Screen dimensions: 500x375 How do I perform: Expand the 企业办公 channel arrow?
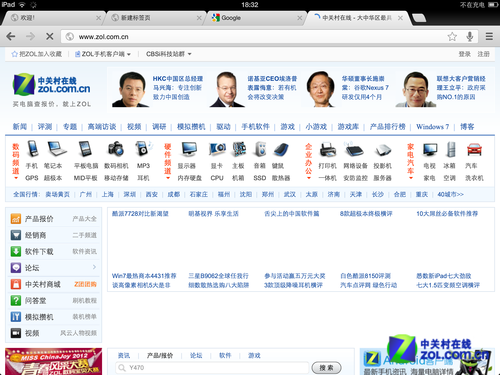(x=309, y=178)
